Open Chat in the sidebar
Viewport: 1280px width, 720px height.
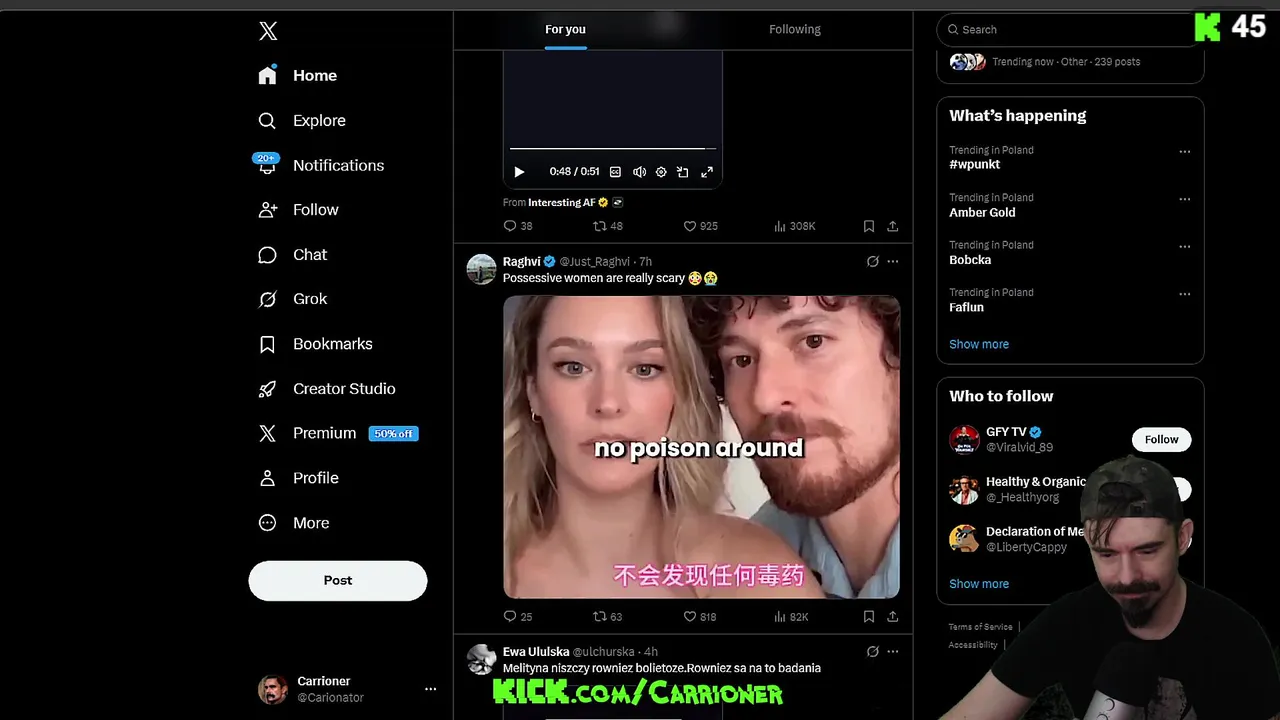[x=292, y=254]
